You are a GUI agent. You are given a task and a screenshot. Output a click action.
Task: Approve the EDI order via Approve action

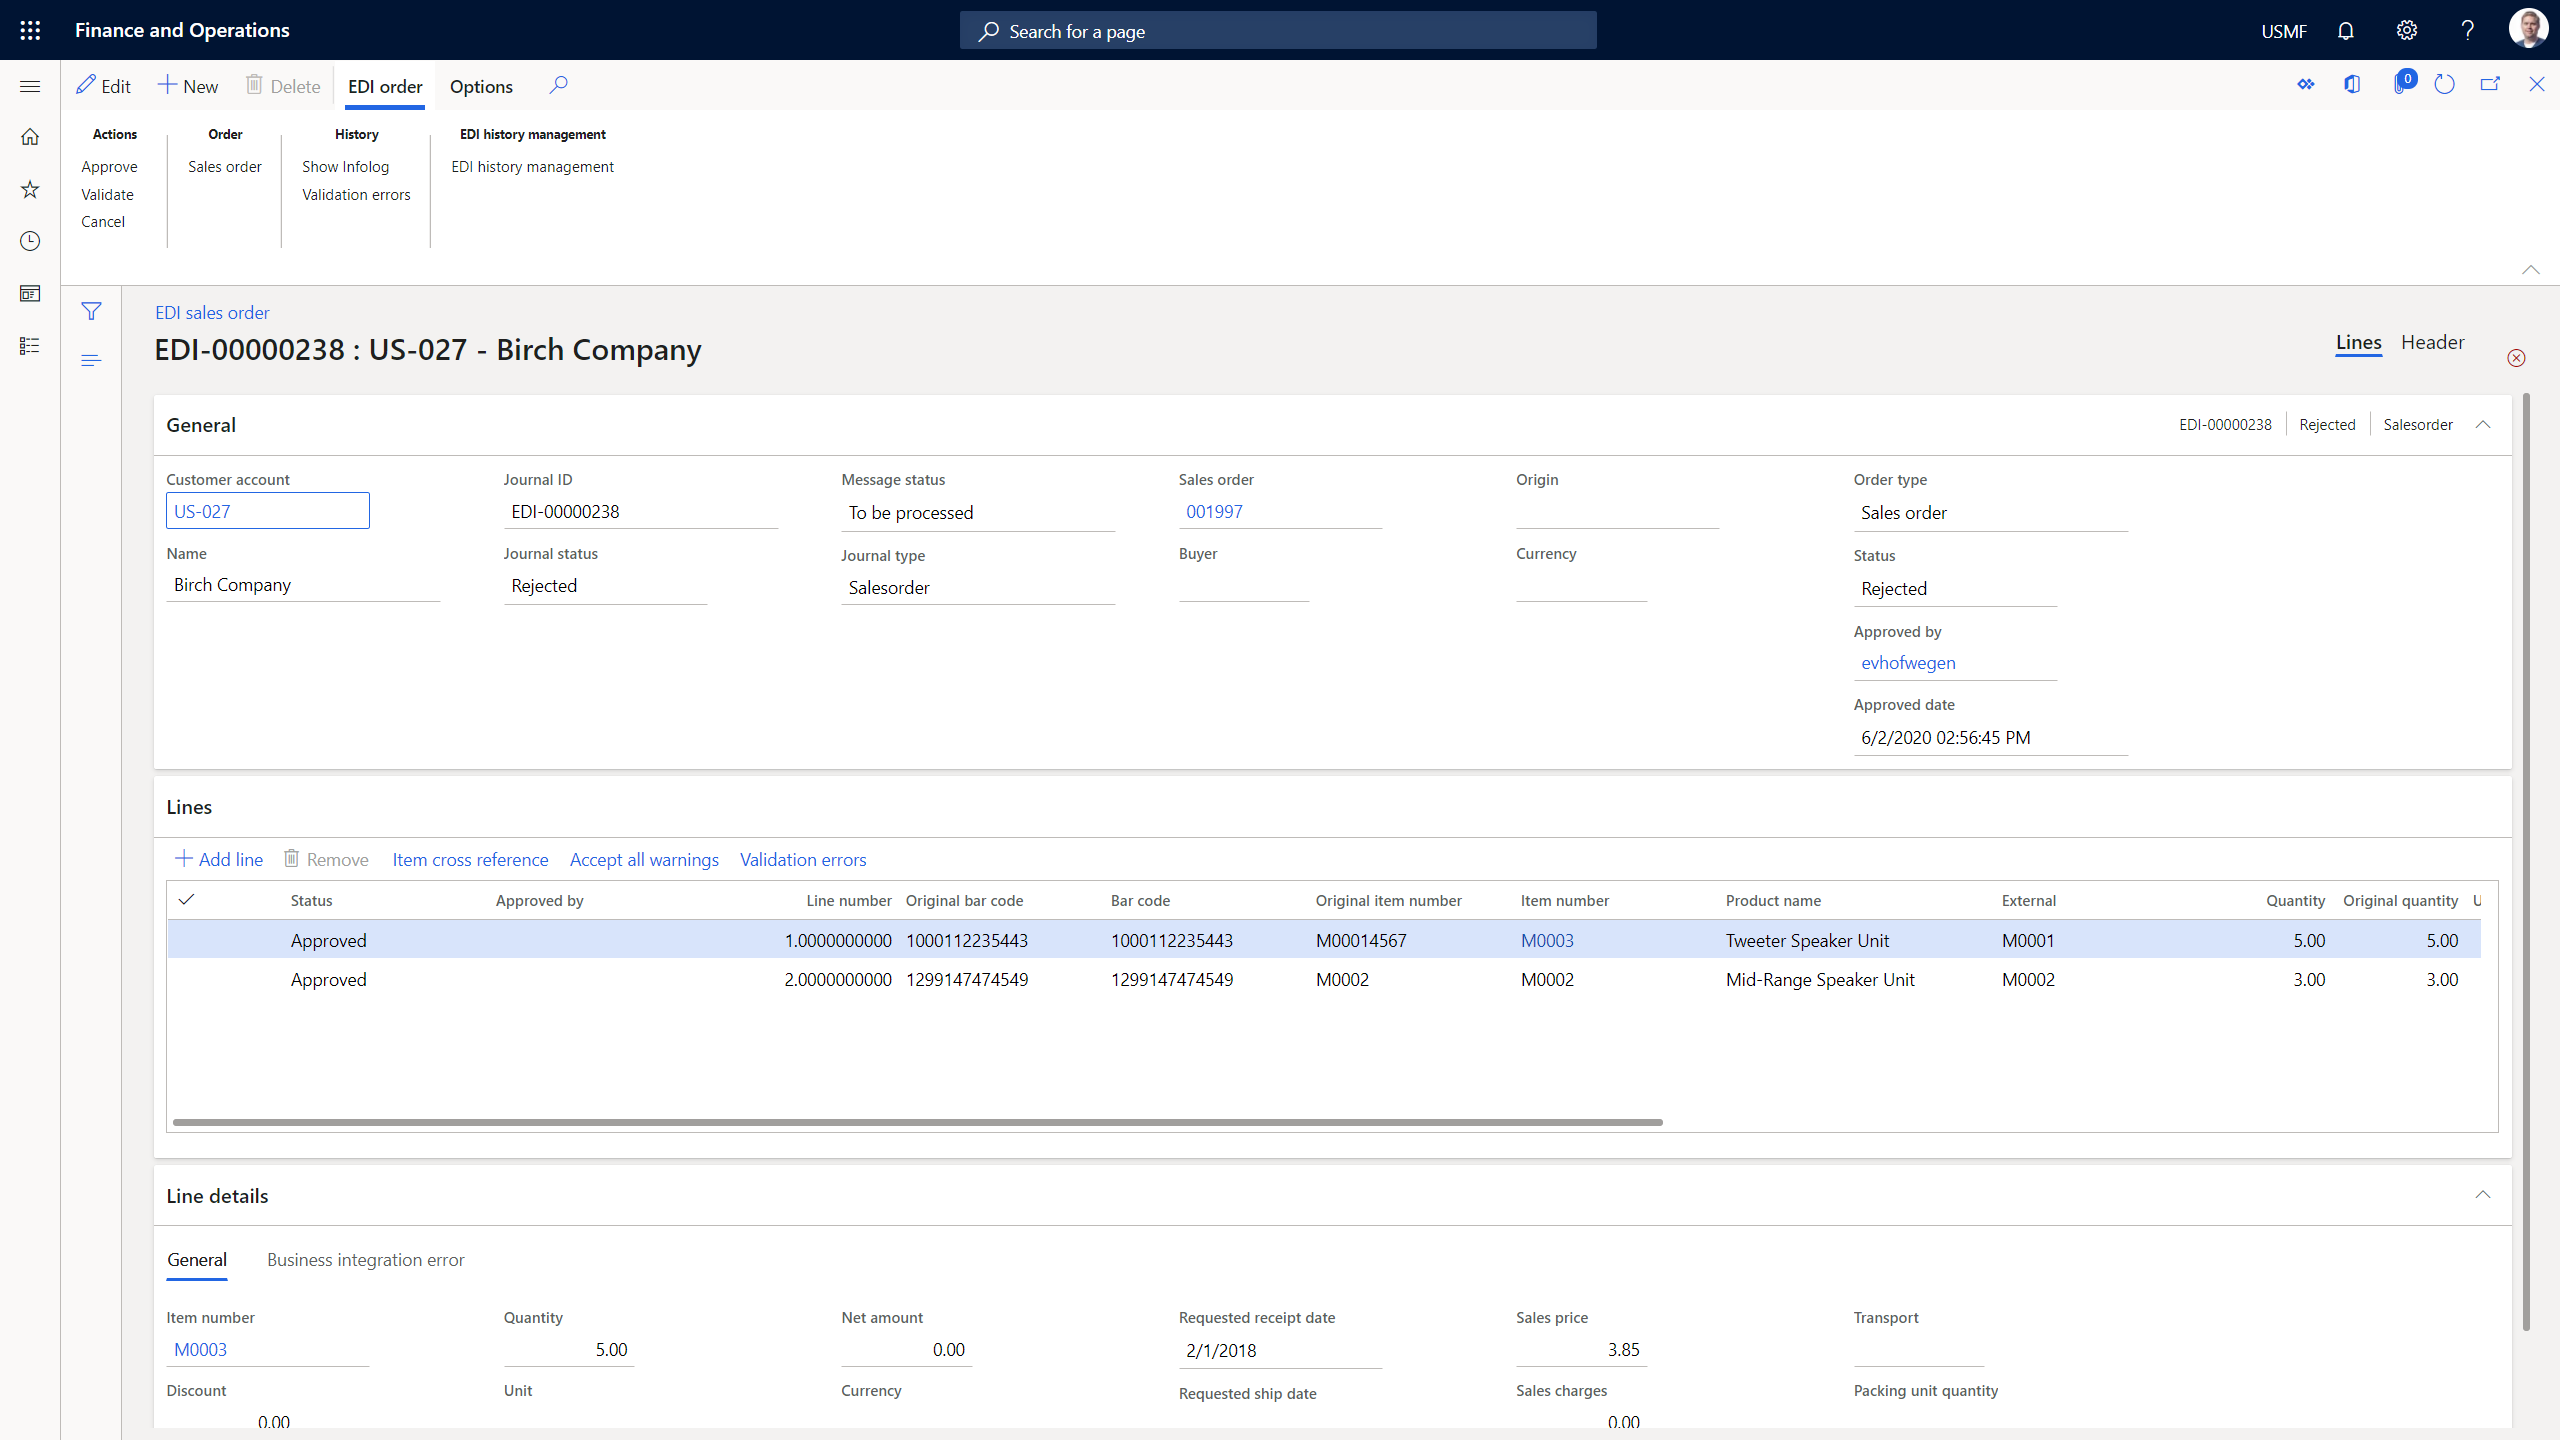(109, 166)
